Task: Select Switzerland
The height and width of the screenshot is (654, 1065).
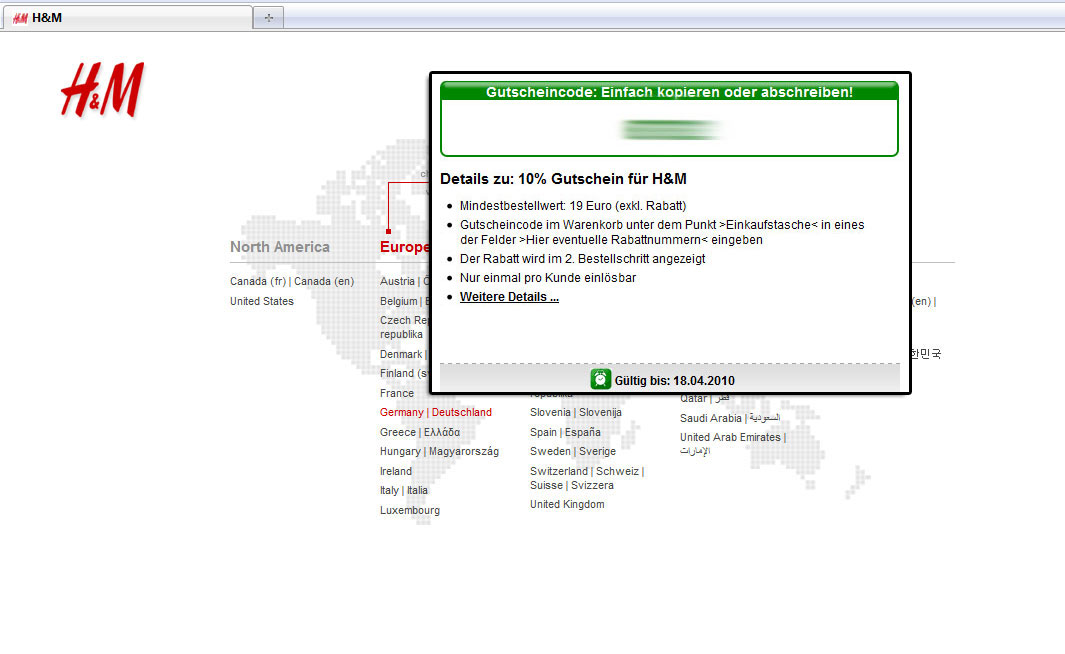Action: click(559, 471)
